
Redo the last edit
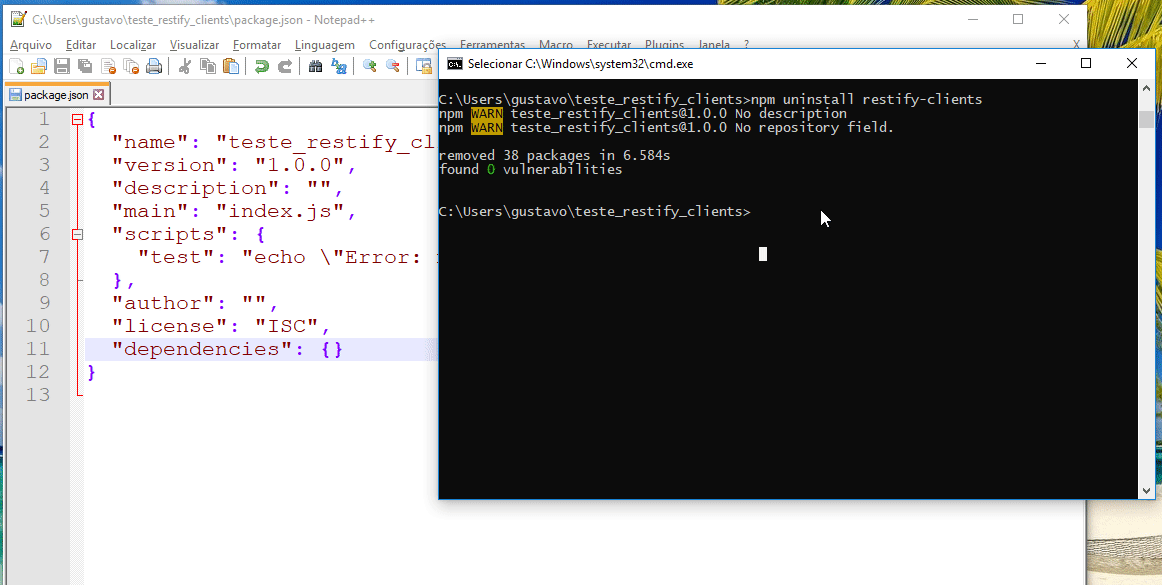click(x=286, y=66)
